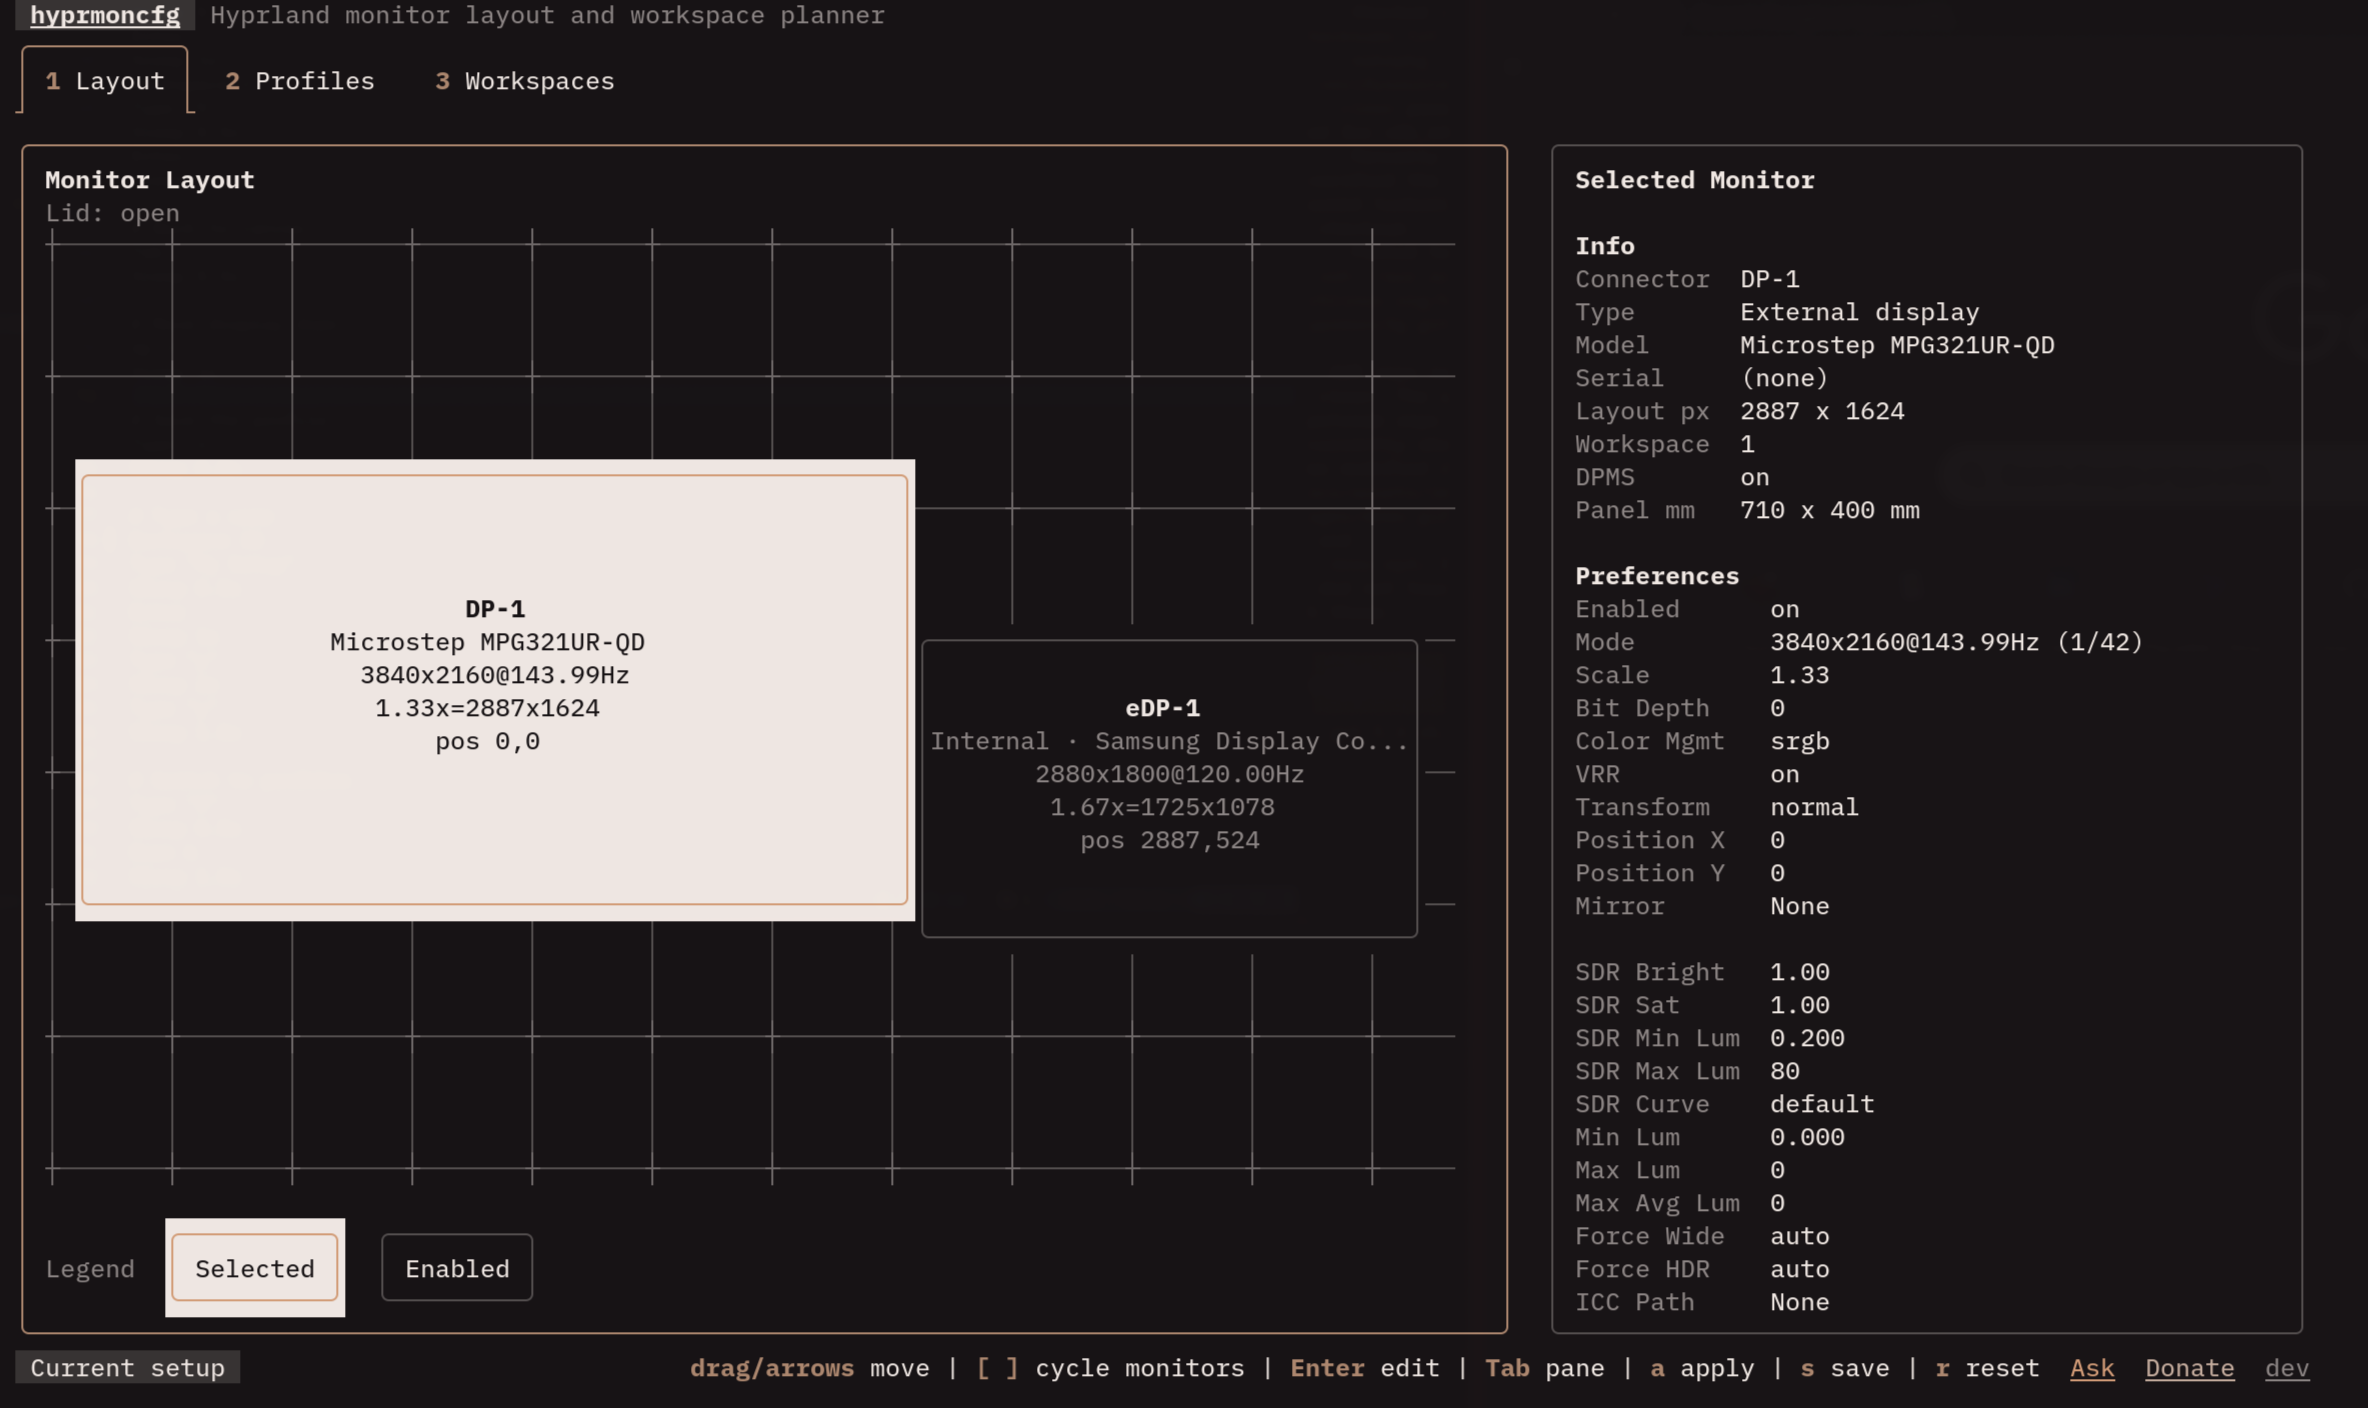The height and width of the screenshot is (1408, 2368).
Task: Click the Transform value normal
Action: [1814, 807]
